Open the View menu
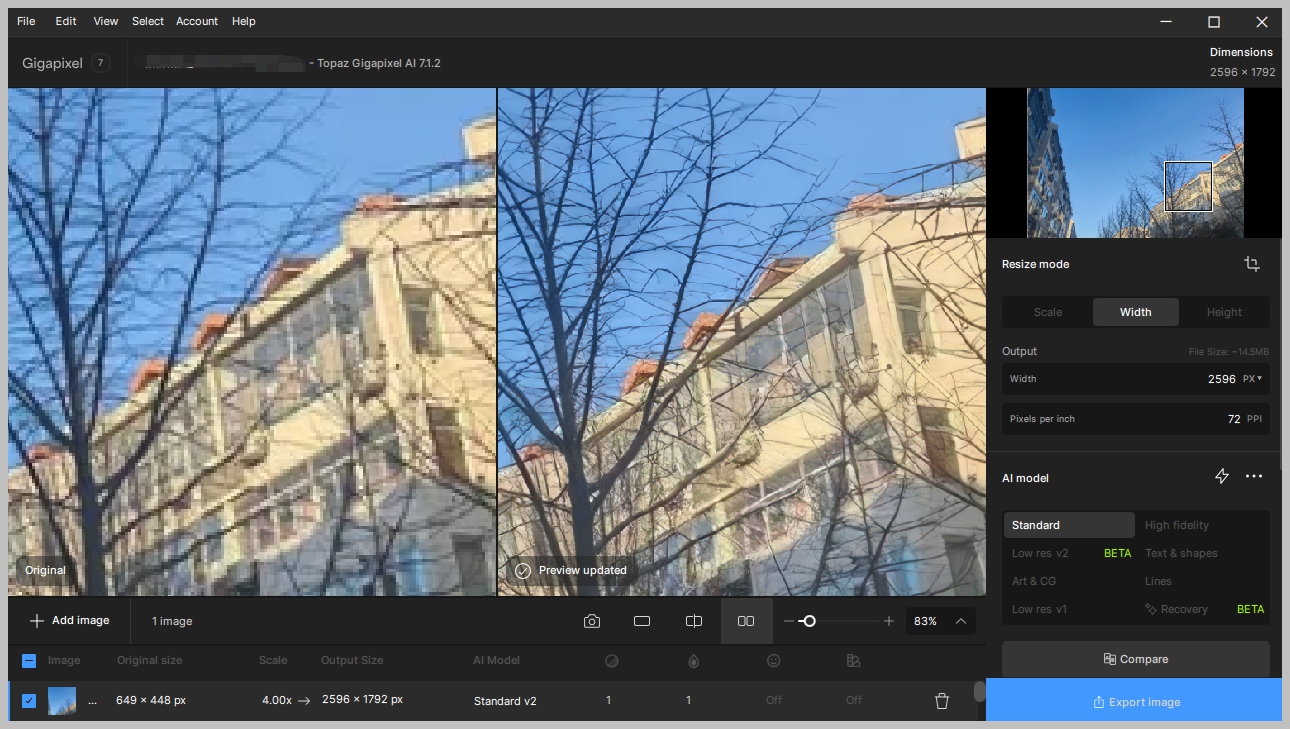1290x729 pixels. pos(105,21)
